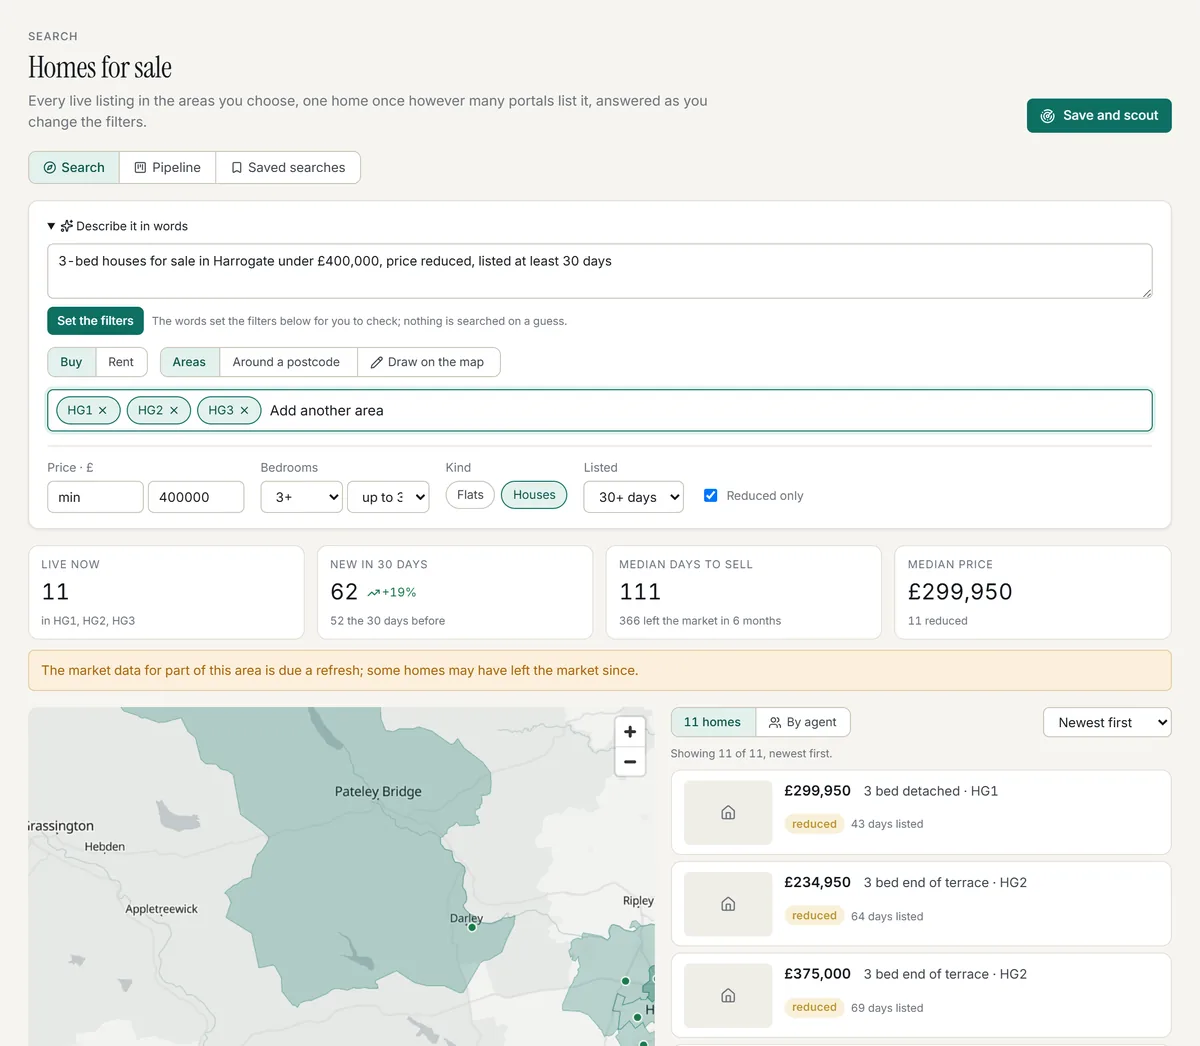Click pencil icon for Draw on the map
This screenshot has width=1200, height=1046.
[377, 363]
